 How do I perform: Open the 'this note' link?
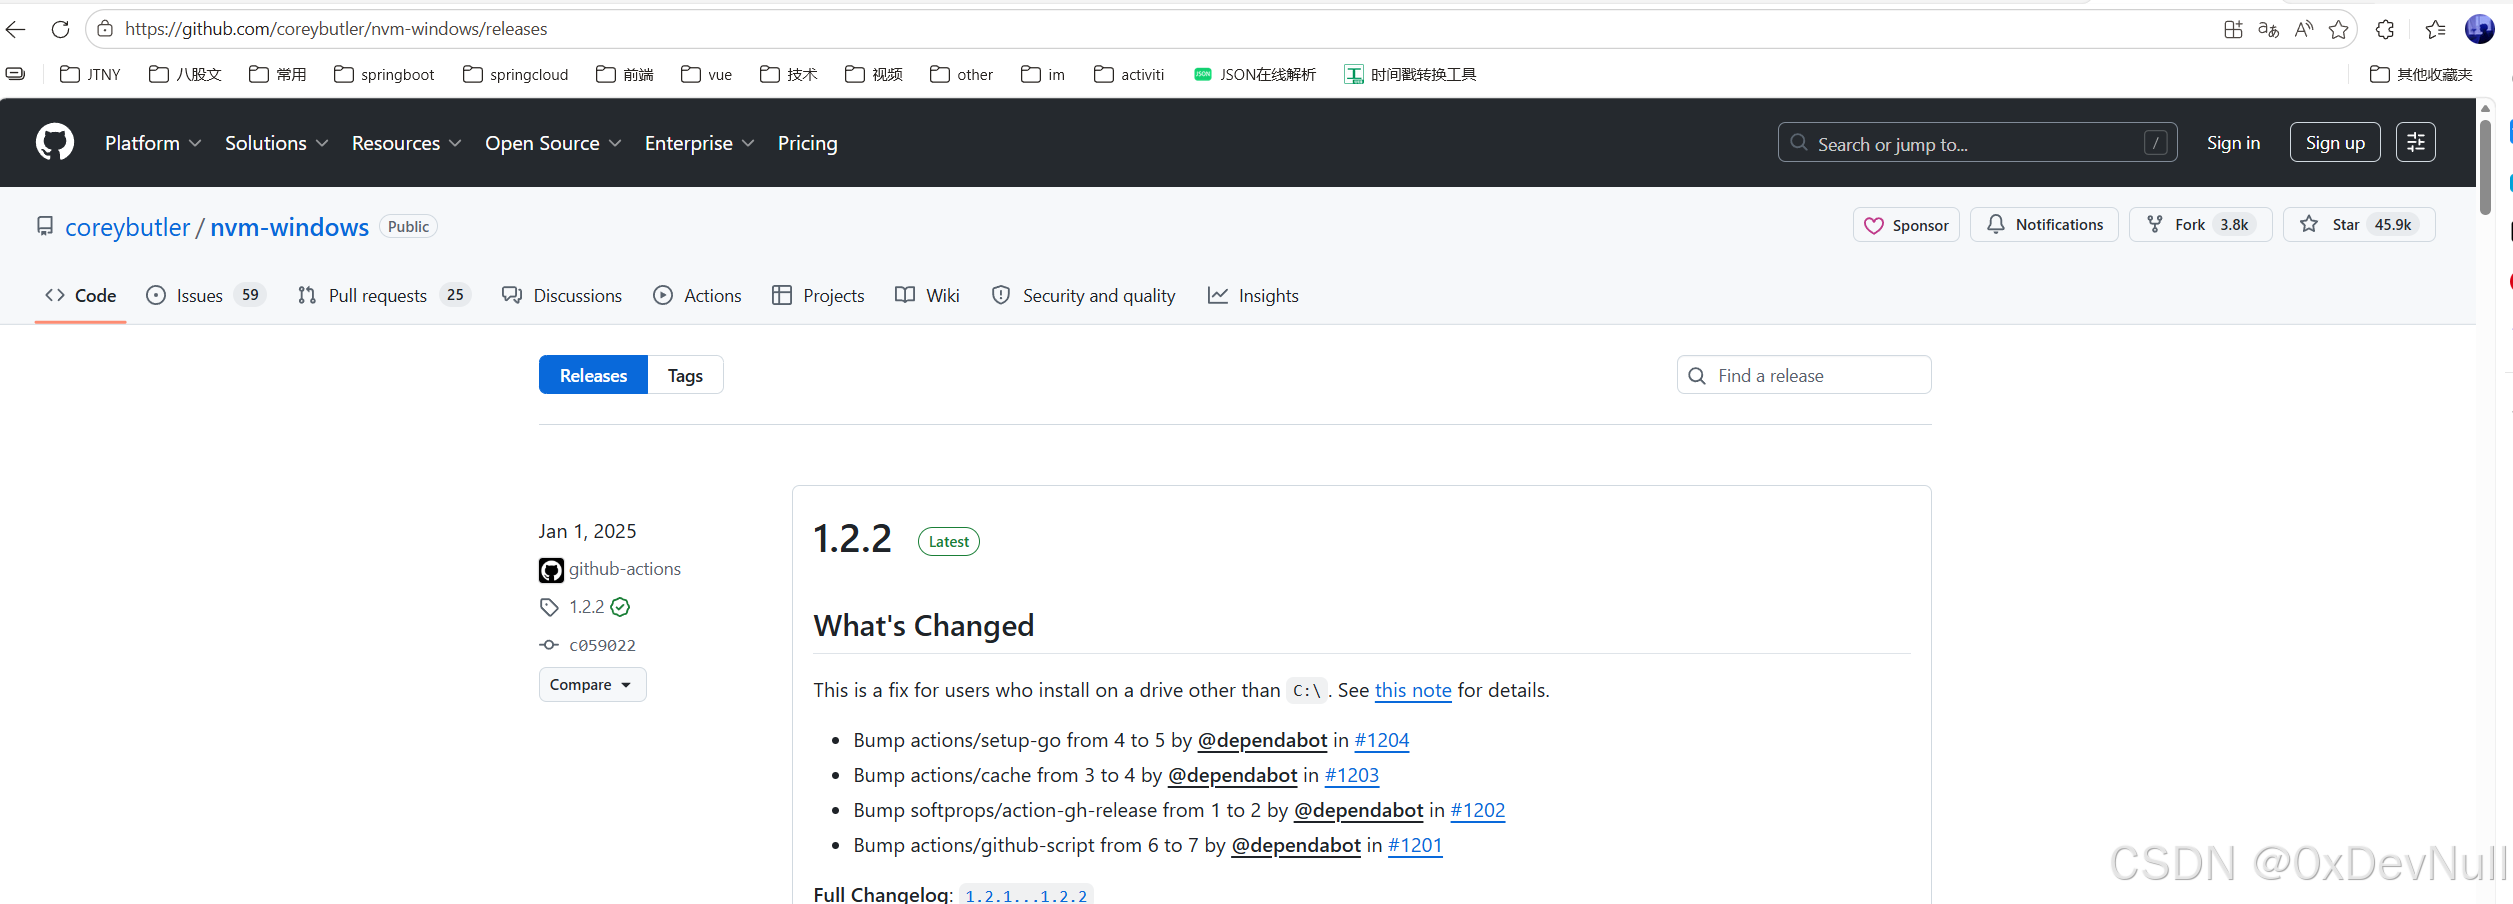tap(1412, 690)
